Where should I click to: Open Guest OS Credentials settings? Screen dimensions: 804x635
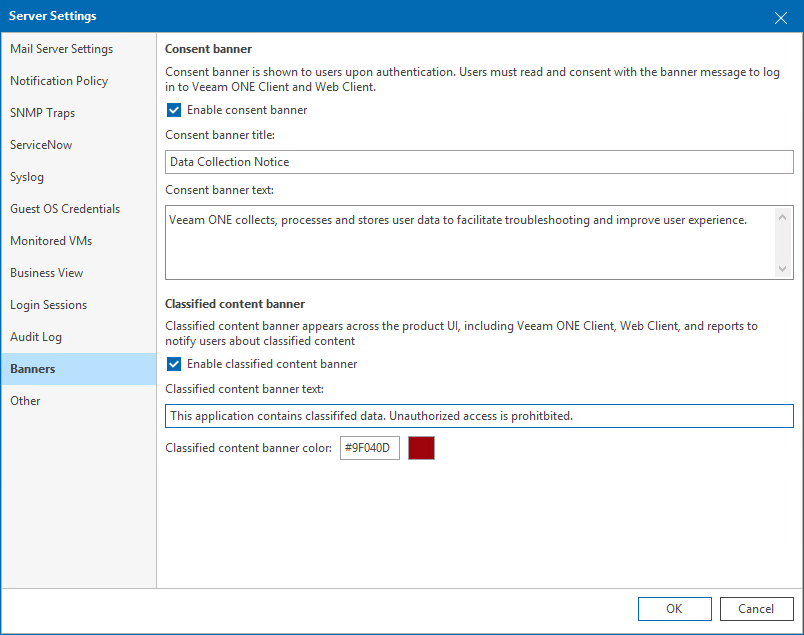pos(64,208)
